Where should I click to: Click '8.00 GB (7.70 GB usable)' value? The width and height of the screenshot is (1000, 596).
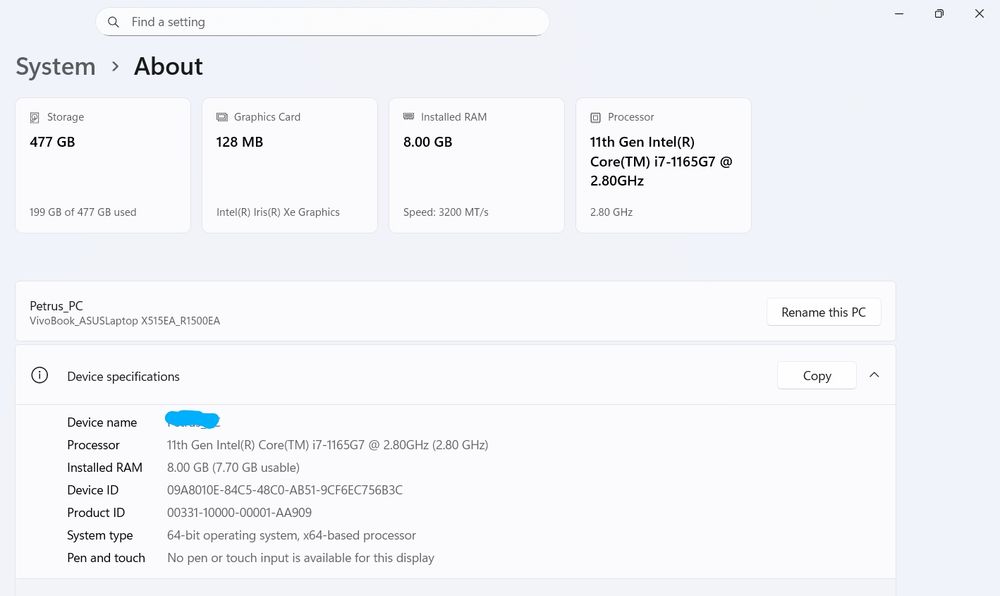[233, 467]
